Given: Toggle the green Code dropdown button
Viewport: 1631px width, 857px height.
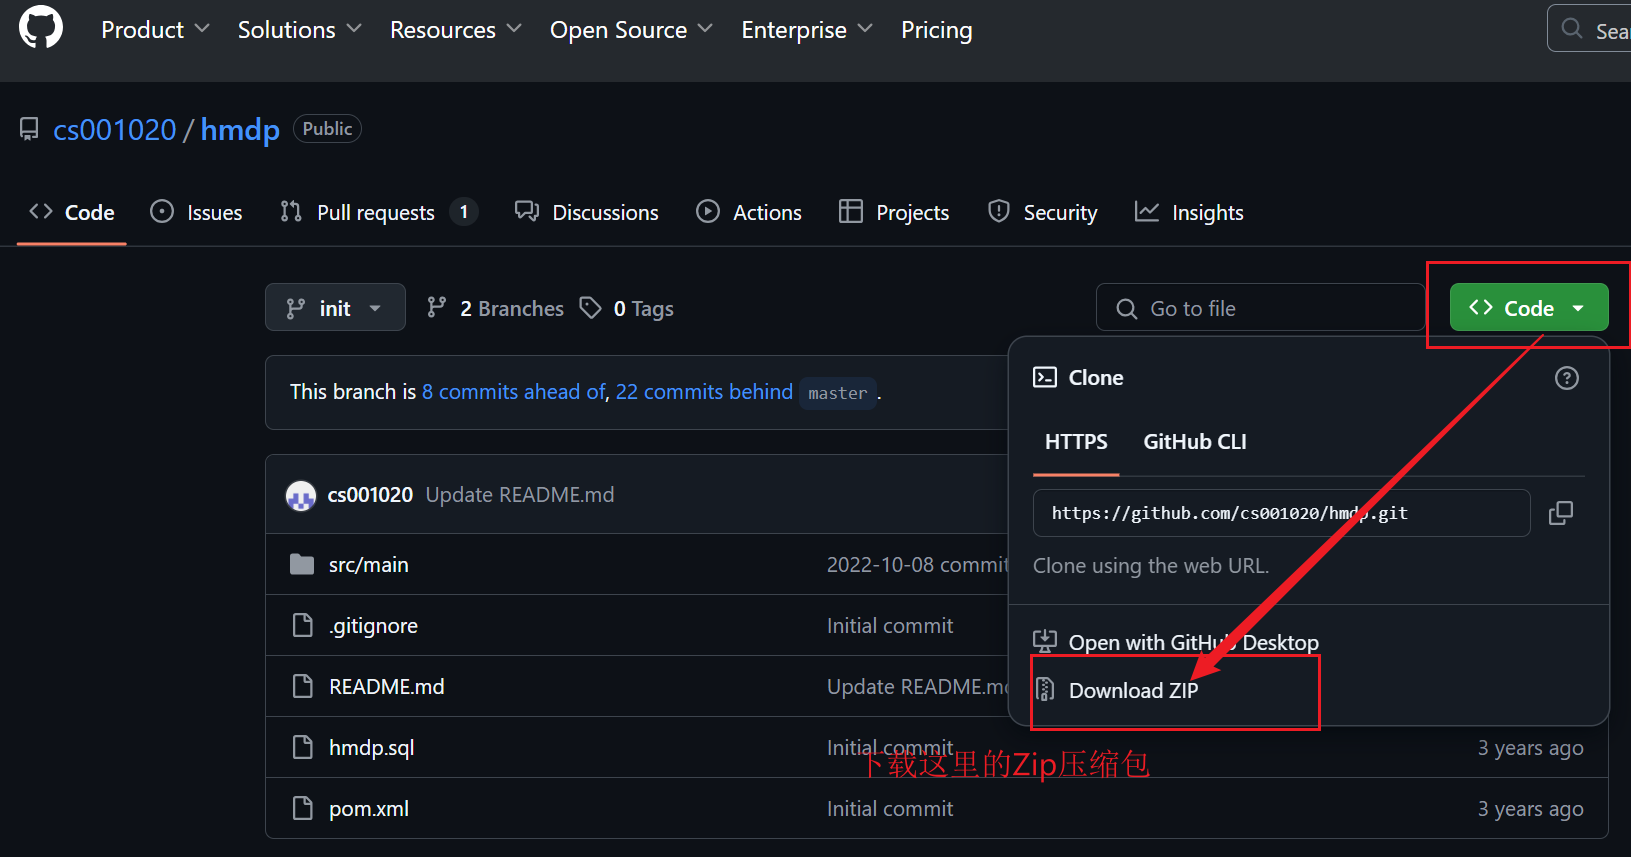Looking at the screenshot, I should click(x=1529, y=307).
